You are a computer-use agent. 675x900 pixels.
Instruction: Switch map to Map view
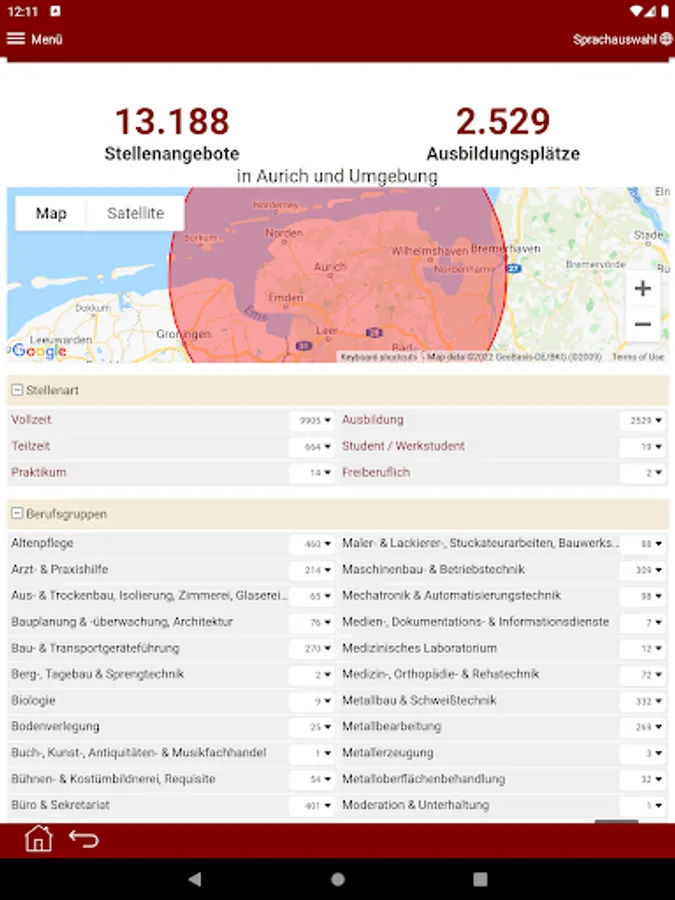[x=51, y=214]
